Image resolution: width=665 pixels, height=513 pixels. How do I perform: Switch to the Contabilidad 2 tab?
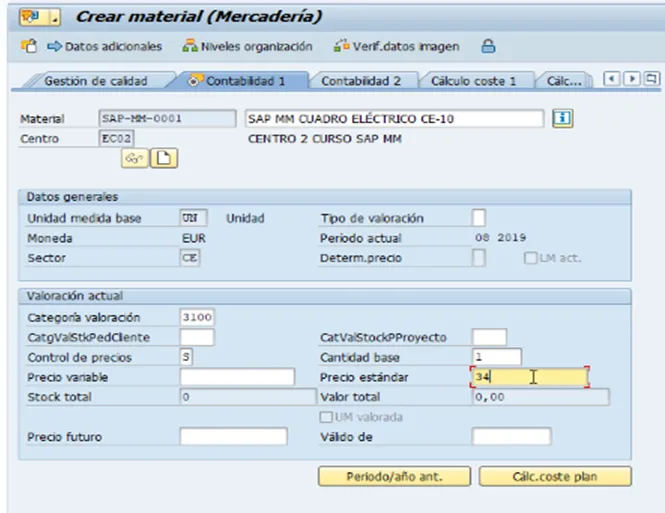361,81
